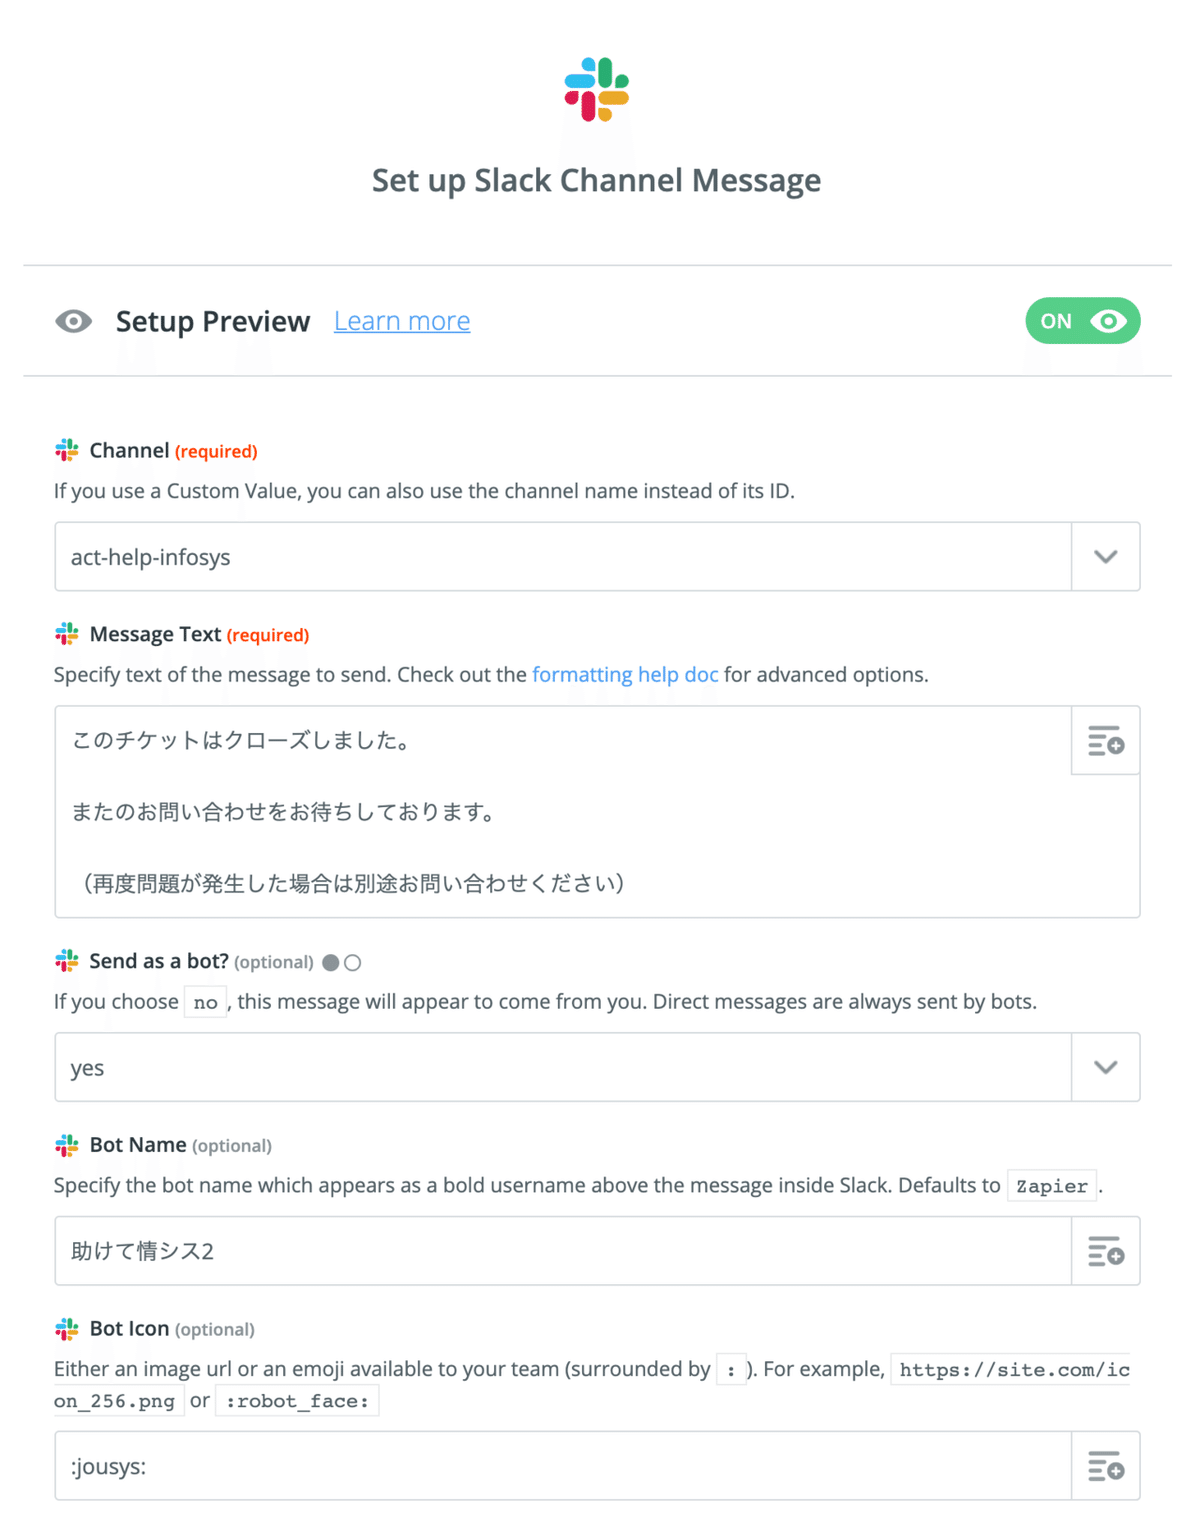Select the filled radio dot beside Send as a bot
Image resolution: width=1200 pixels, height=1513 pixels.
coord(331,963)
